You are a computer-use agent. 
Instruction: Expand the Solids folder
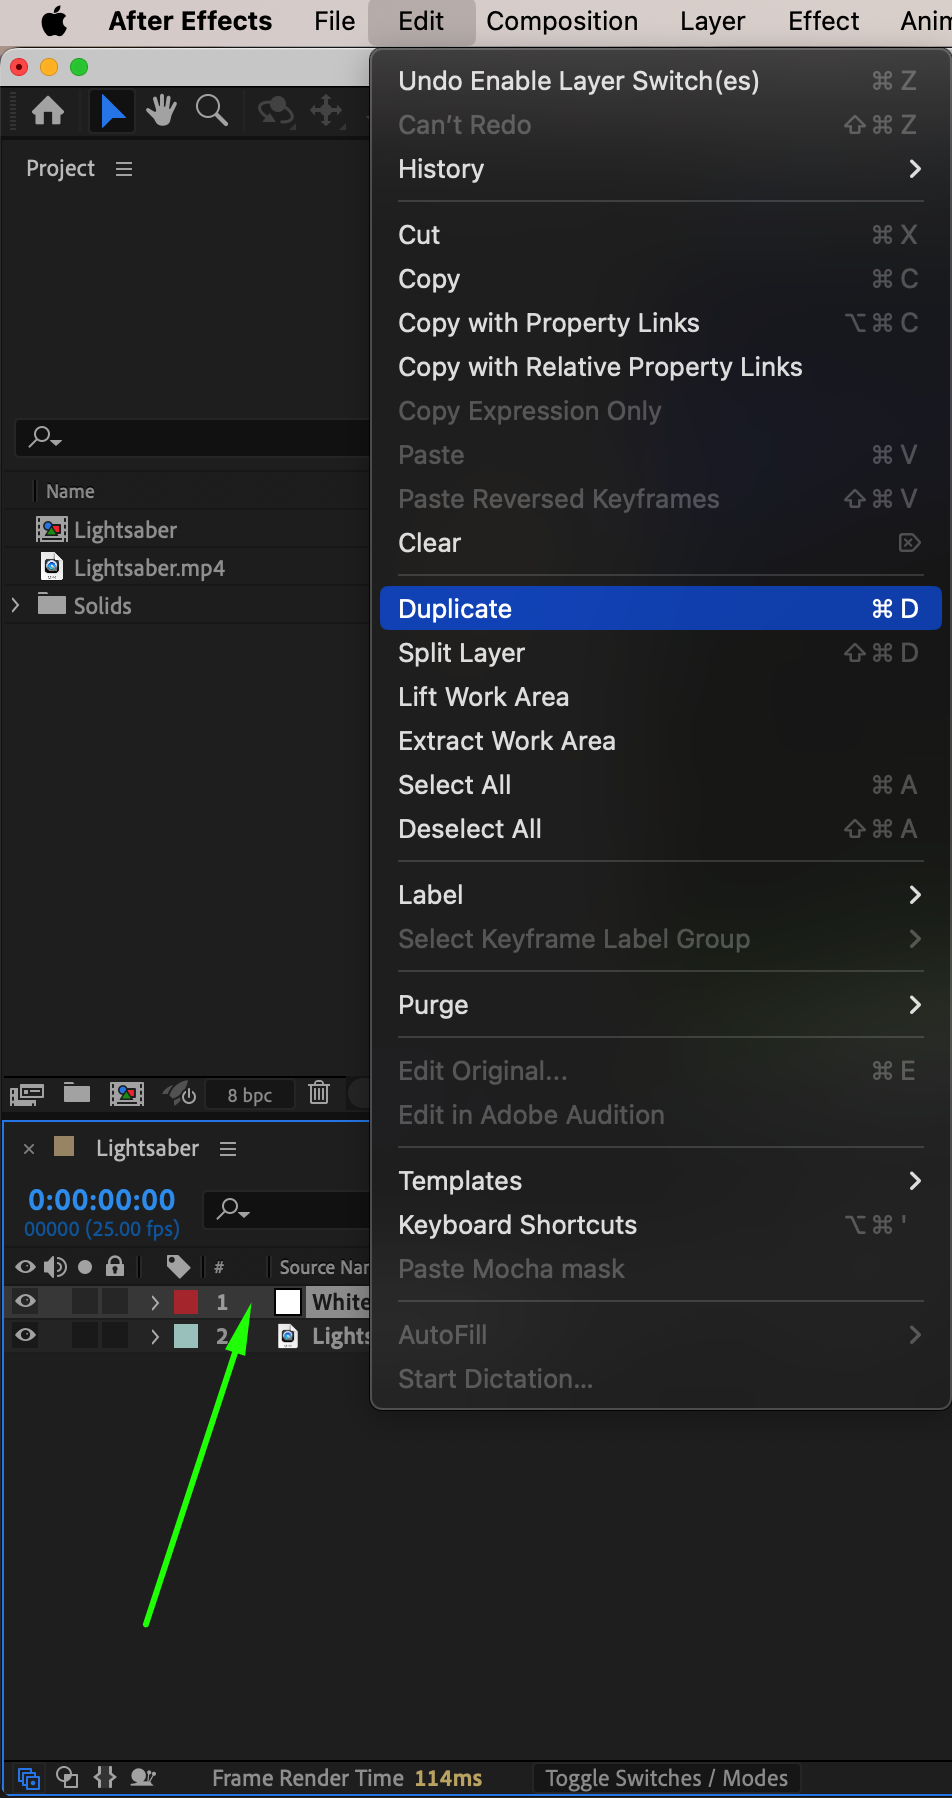coord(15,605)
